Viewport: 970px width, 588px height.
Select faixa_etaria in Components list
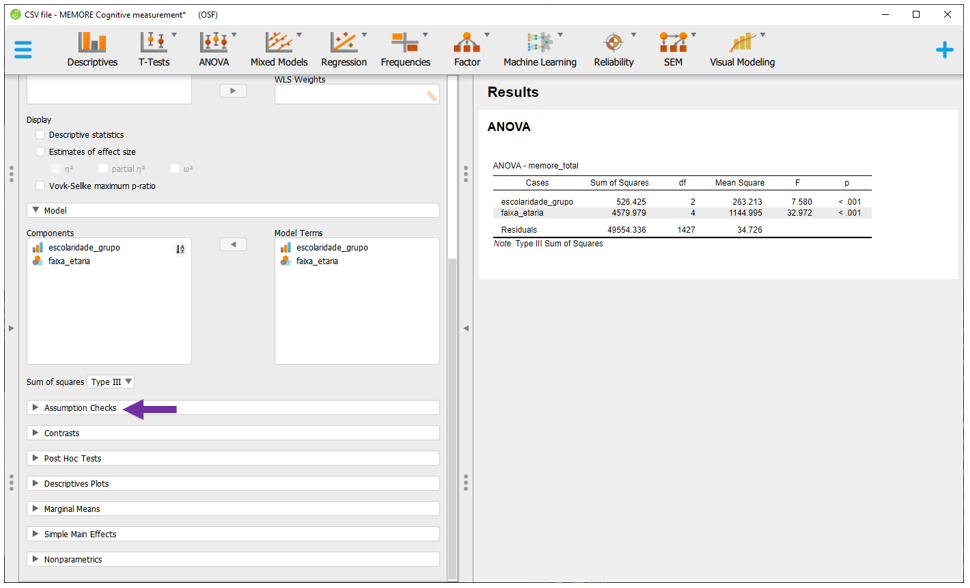pos(68,261)
